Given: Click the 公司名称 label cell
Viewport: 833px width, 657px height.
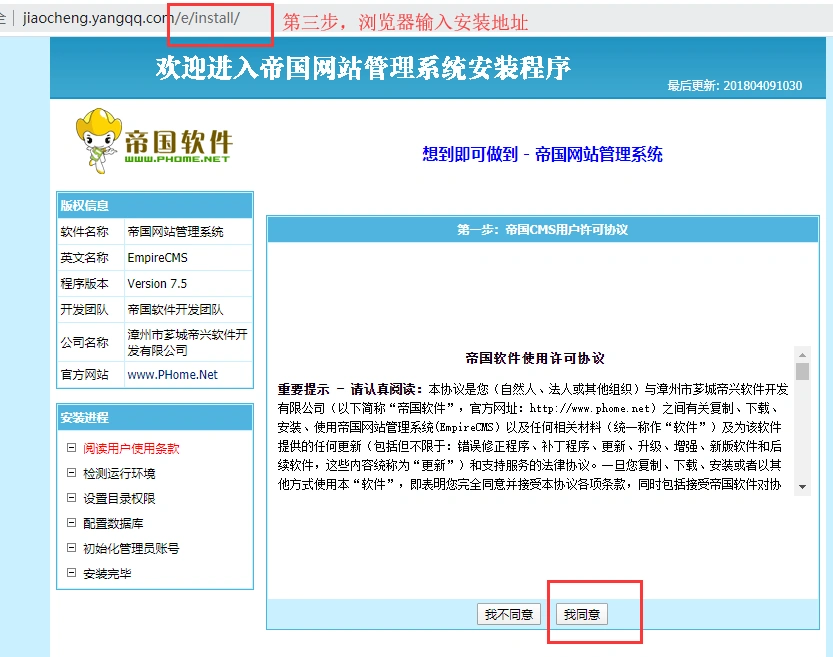Looking at the screenshot, I should coord(90,342).
